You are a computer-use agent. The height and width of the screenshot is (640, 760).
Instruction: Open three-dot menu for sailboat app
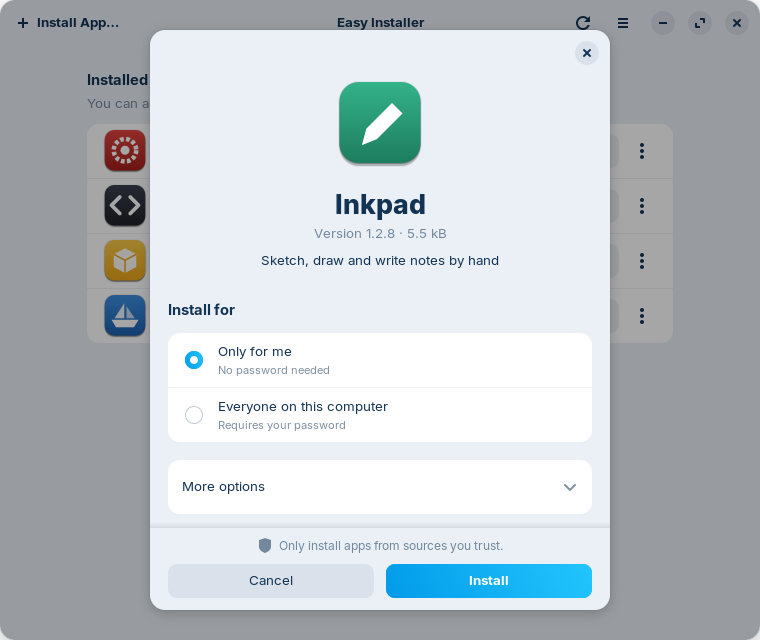click(642, 316)
